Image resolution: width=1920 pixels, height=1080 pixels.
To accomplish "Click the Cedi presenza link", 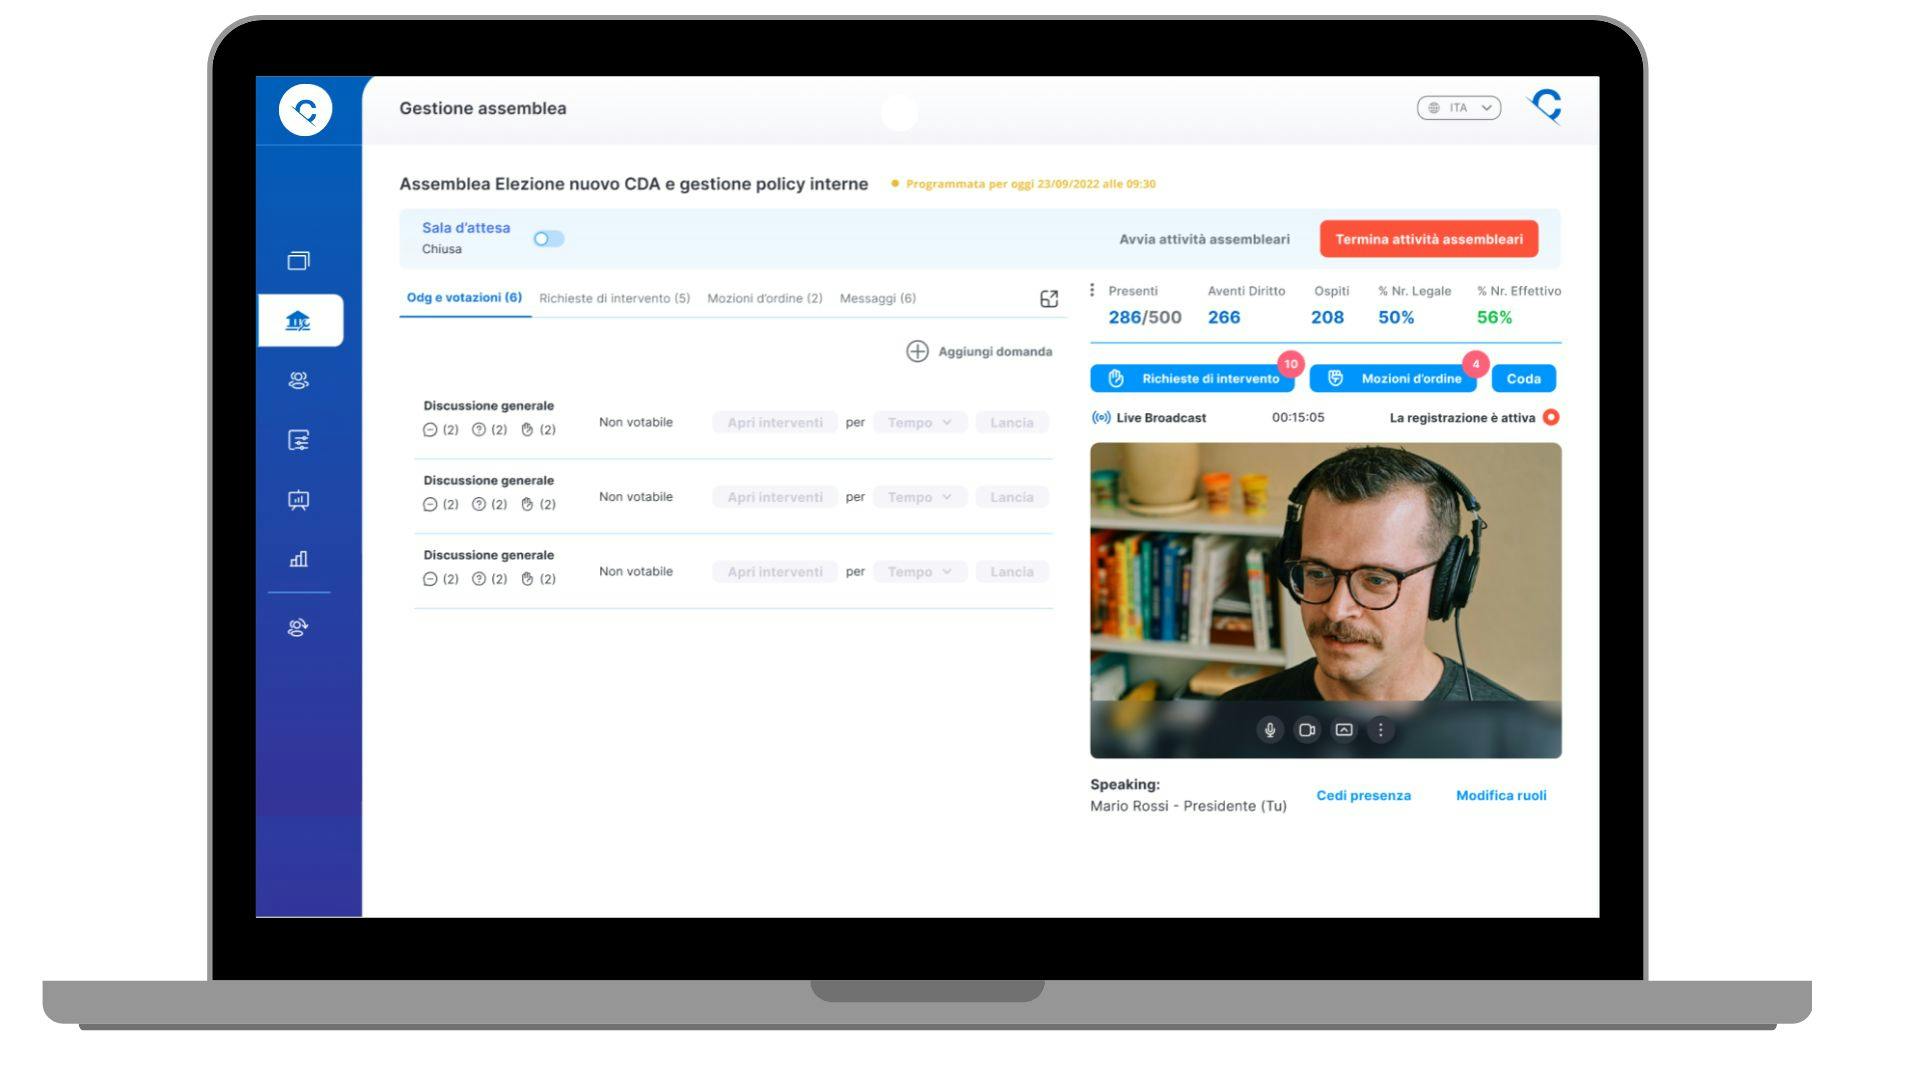I will tap(1363, 796).
